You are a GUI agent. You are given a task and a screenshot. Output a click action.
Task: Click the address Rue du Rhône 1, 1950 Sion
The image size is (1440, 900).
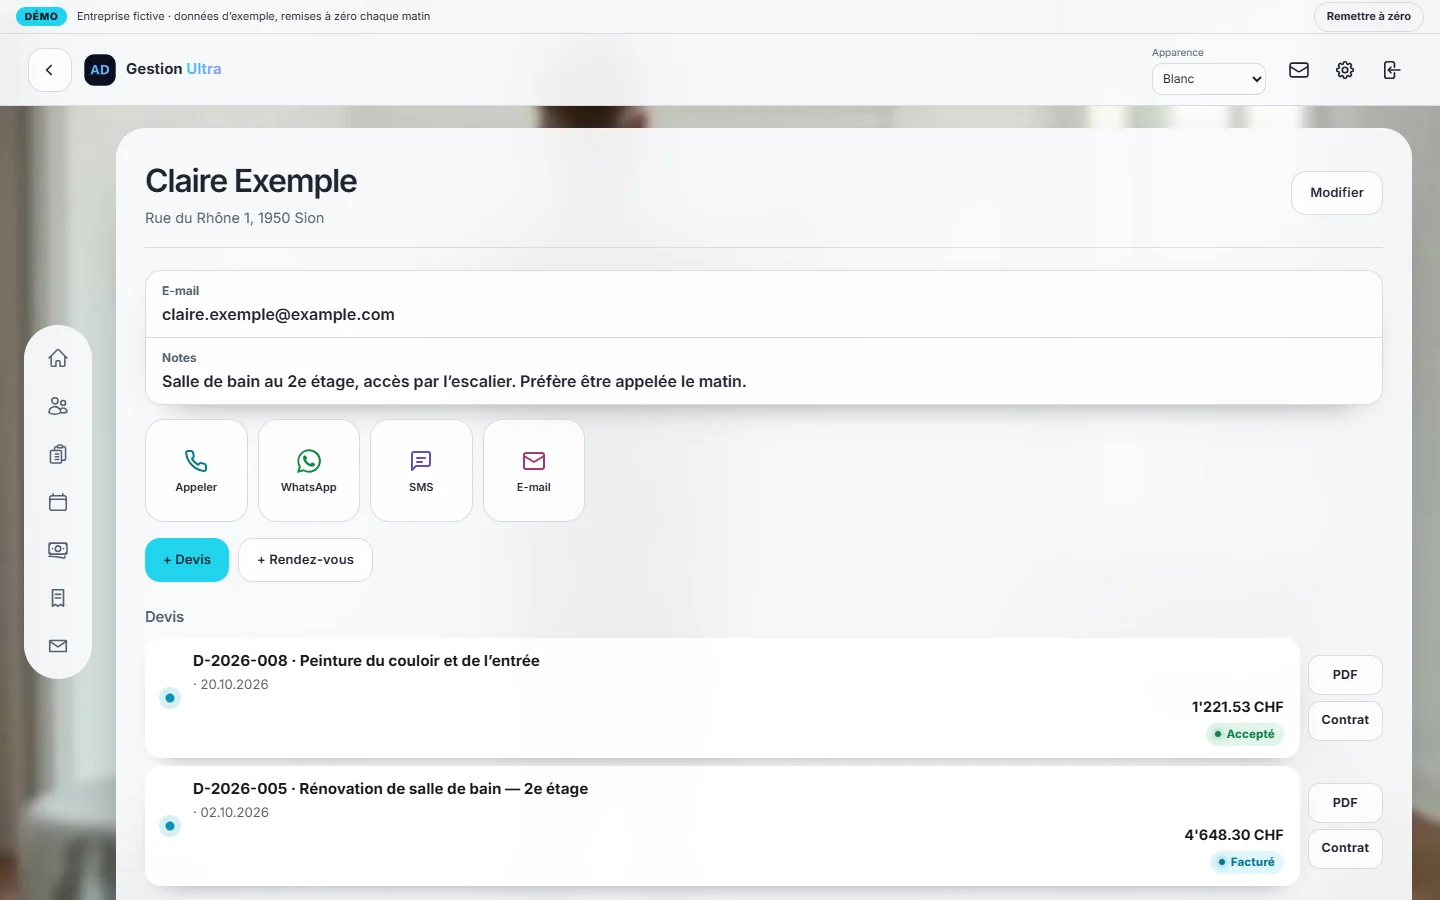(234, 218)
